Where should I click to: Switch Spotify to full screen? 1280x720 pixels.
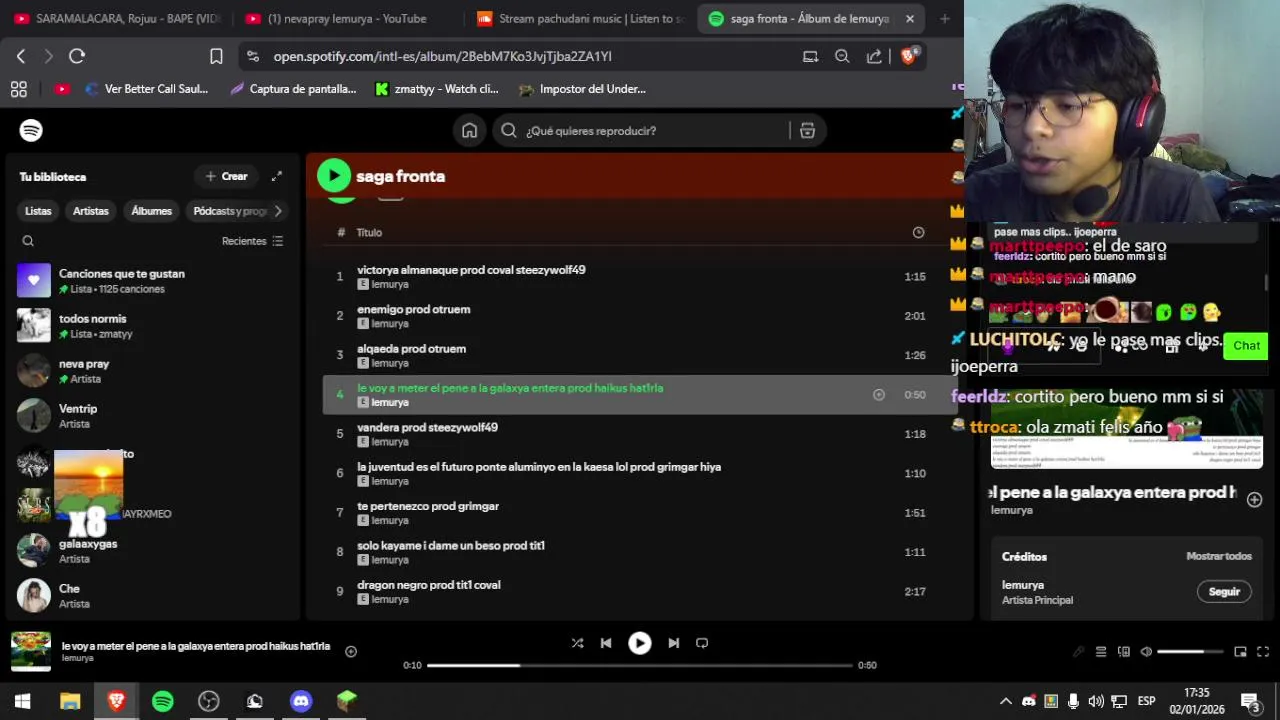pyautogui.click(x=1262, y=652)
